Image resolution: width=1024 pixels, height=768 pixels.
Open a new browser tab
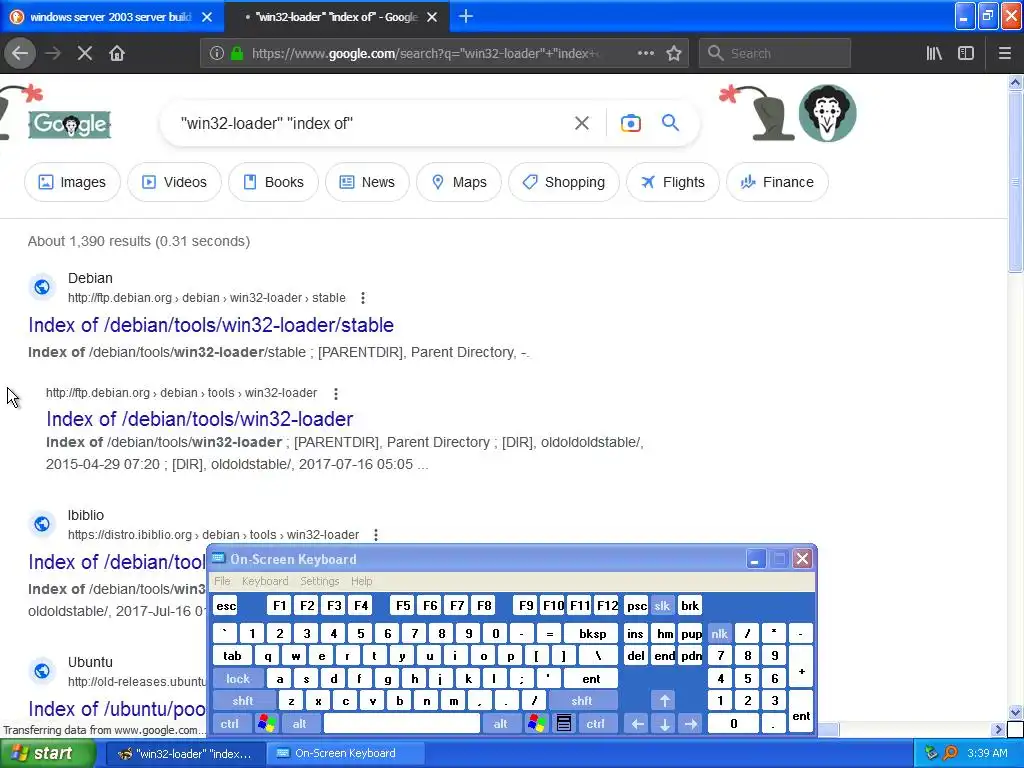(466, 16)
